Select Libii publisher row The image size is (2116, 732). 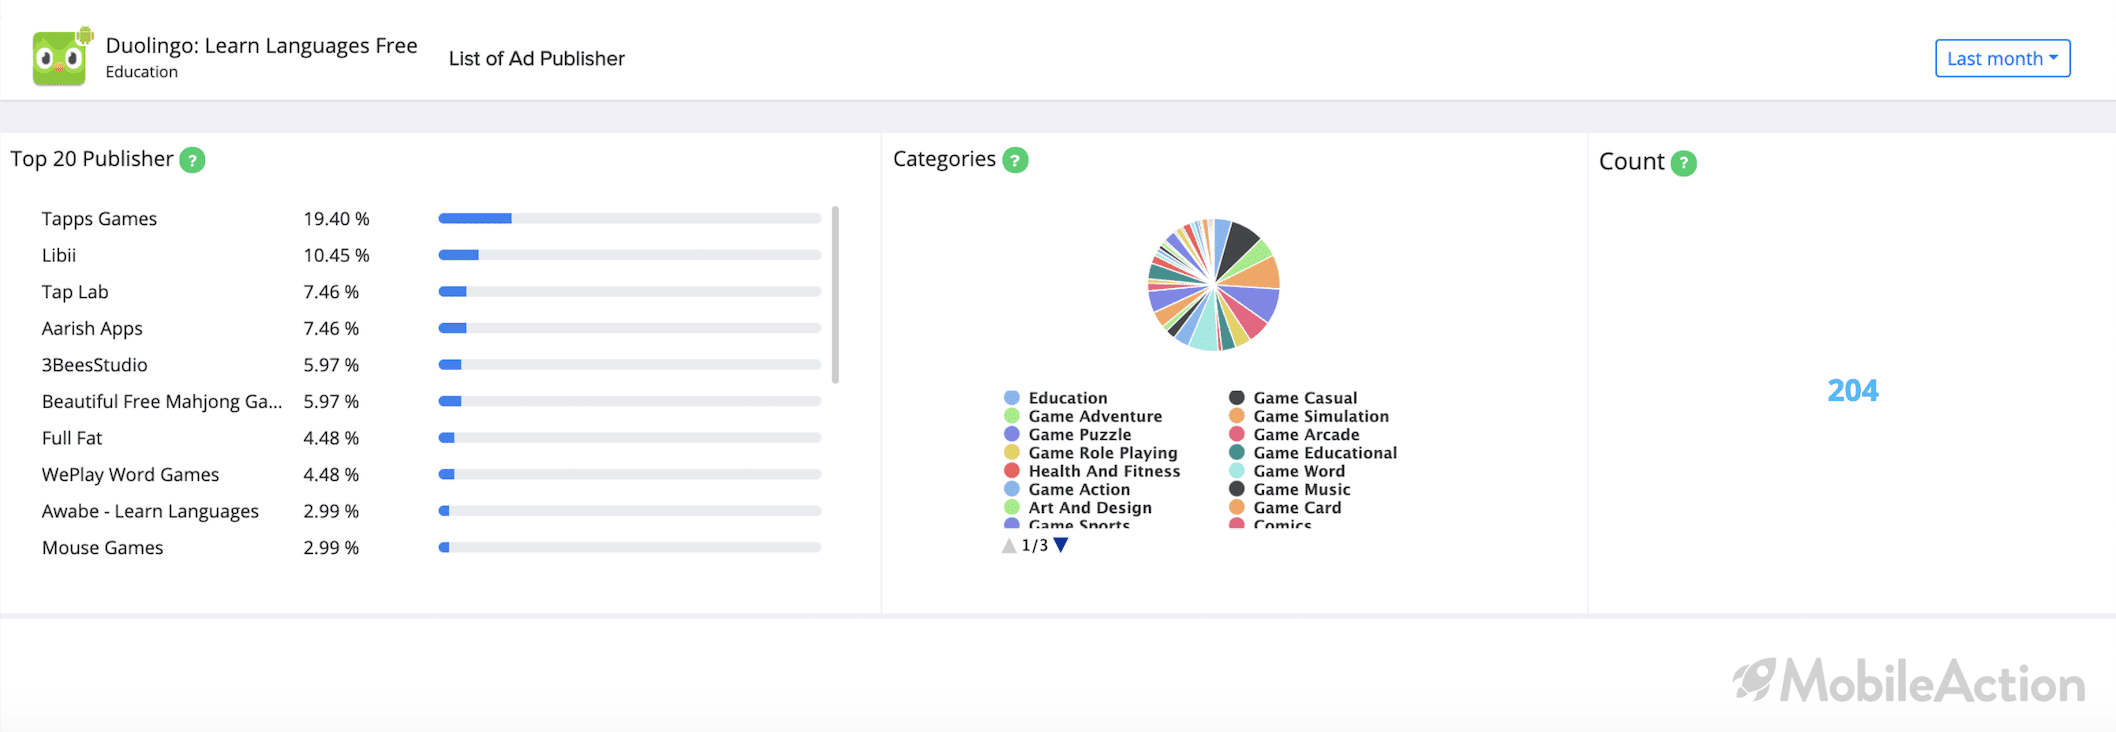coord(431,255)
